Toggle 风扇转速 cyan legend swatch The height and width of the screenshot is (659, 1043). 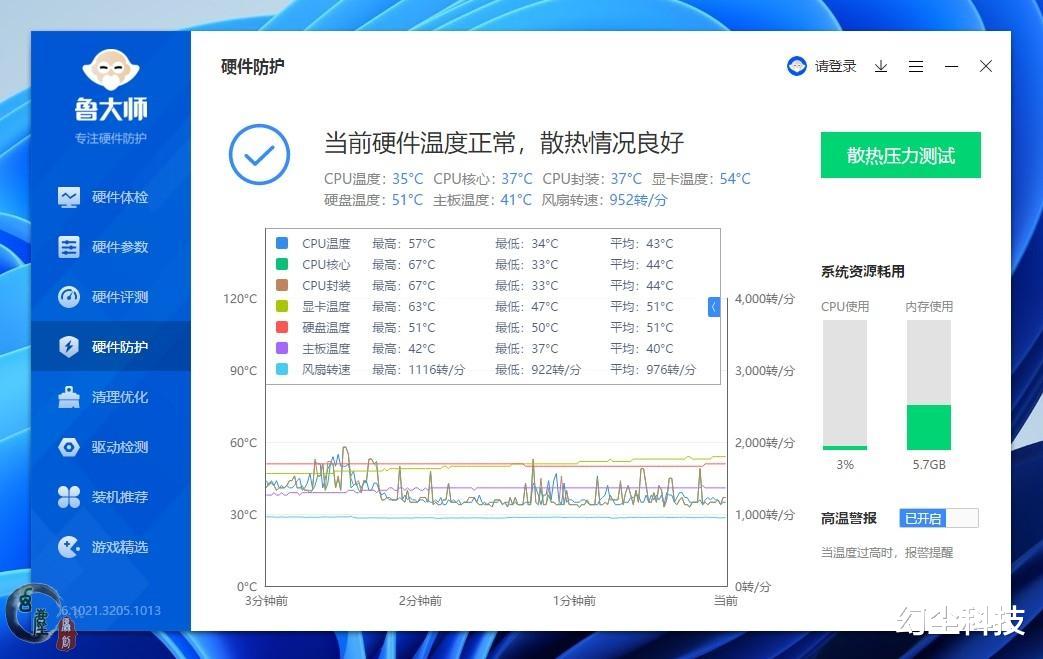pos(282,369)
